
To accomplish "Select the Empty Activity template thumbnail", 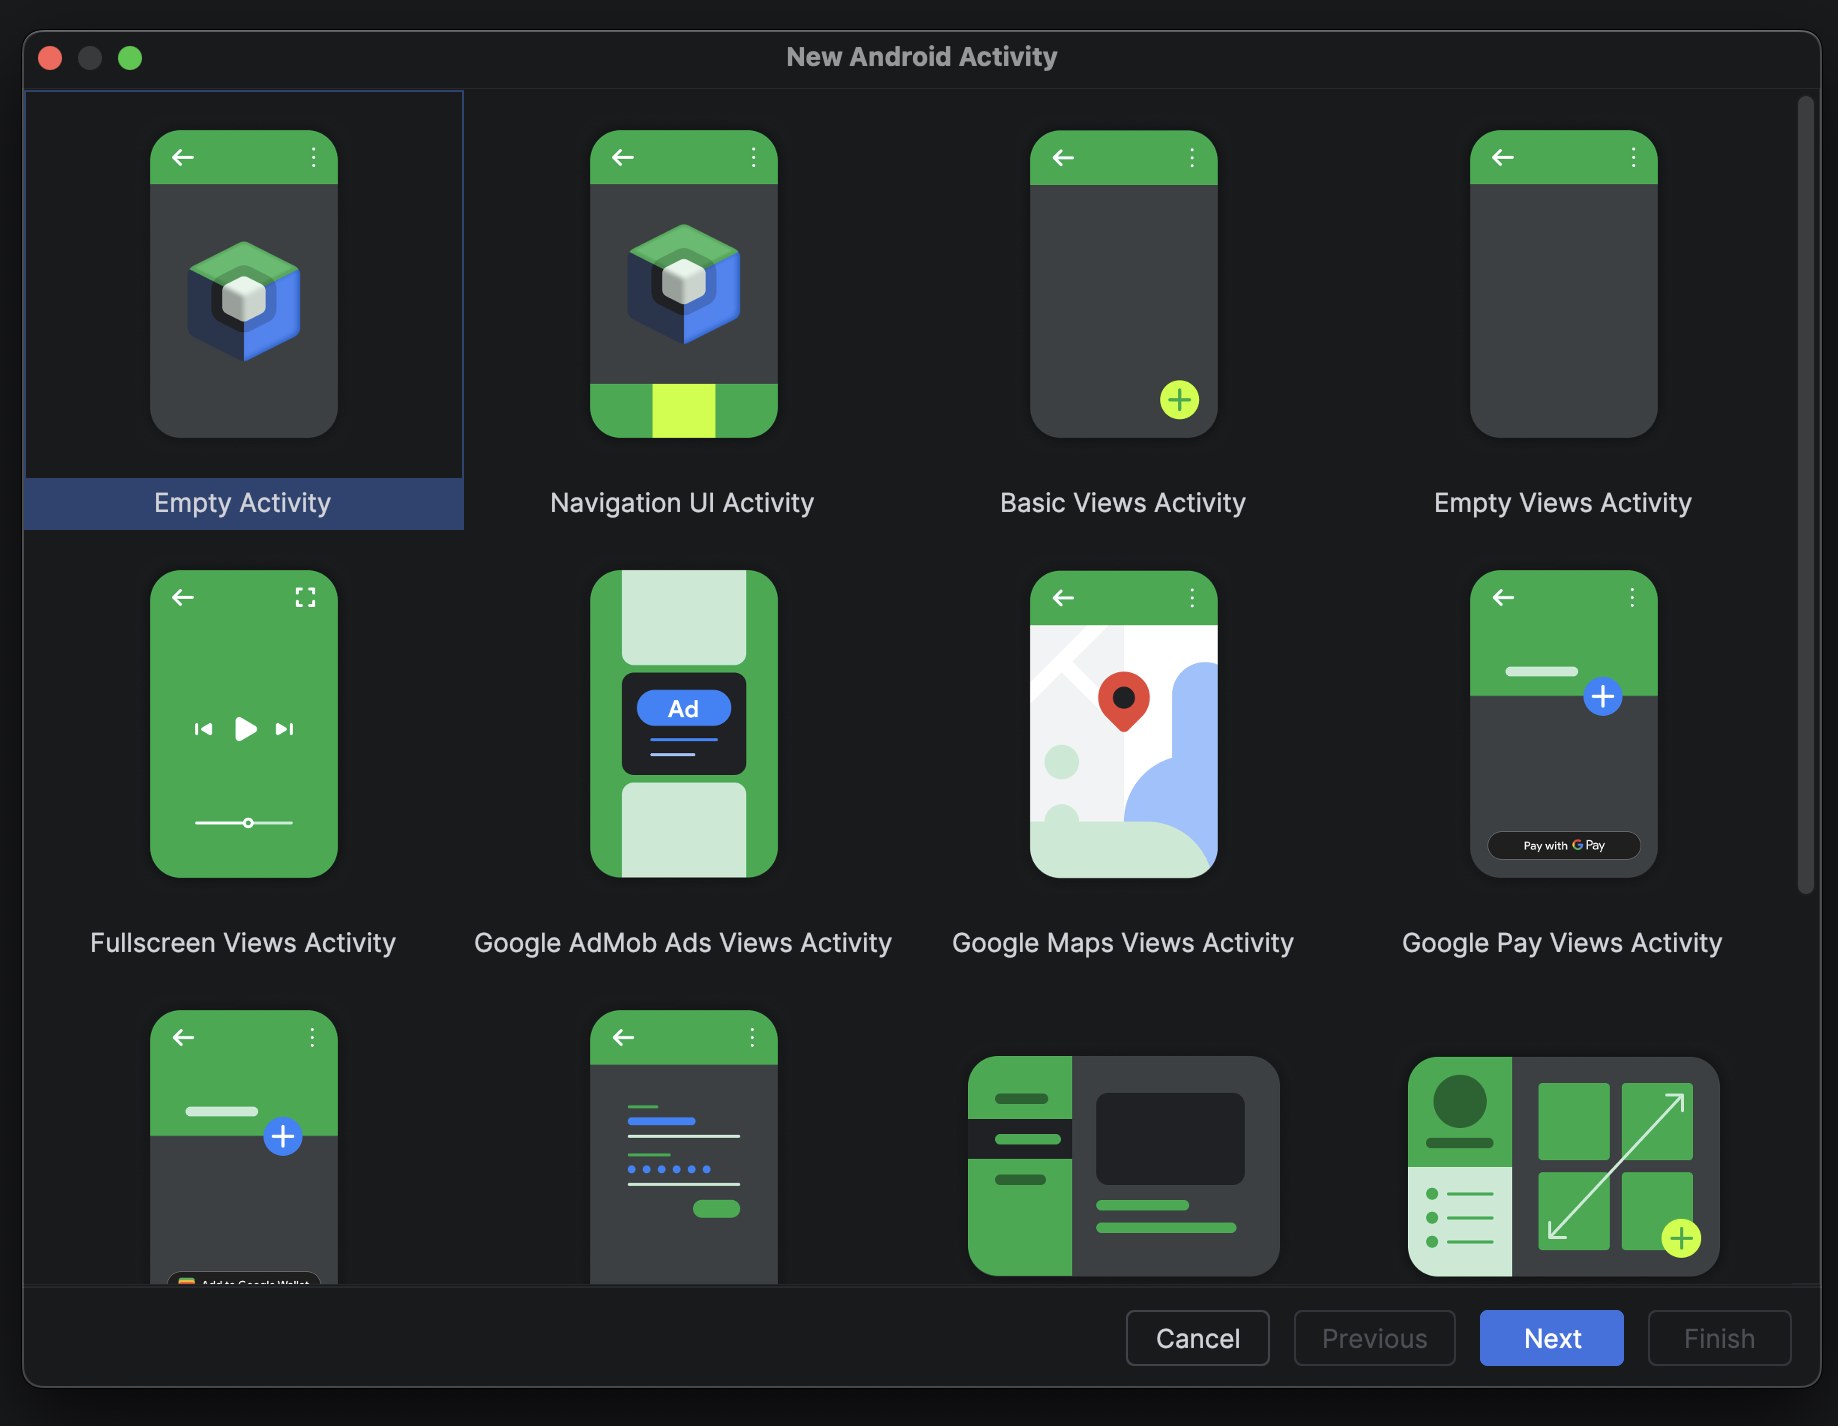I will pyautogui.click(x=244, y=284).
